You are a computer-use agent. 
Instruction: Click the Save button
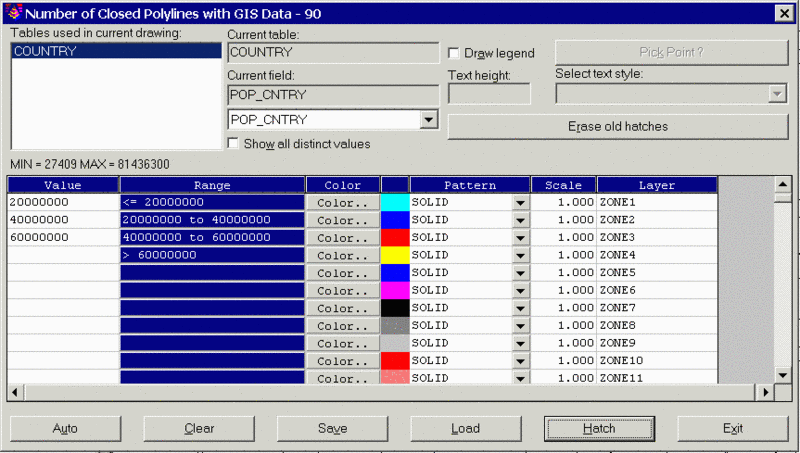(333, 429)
